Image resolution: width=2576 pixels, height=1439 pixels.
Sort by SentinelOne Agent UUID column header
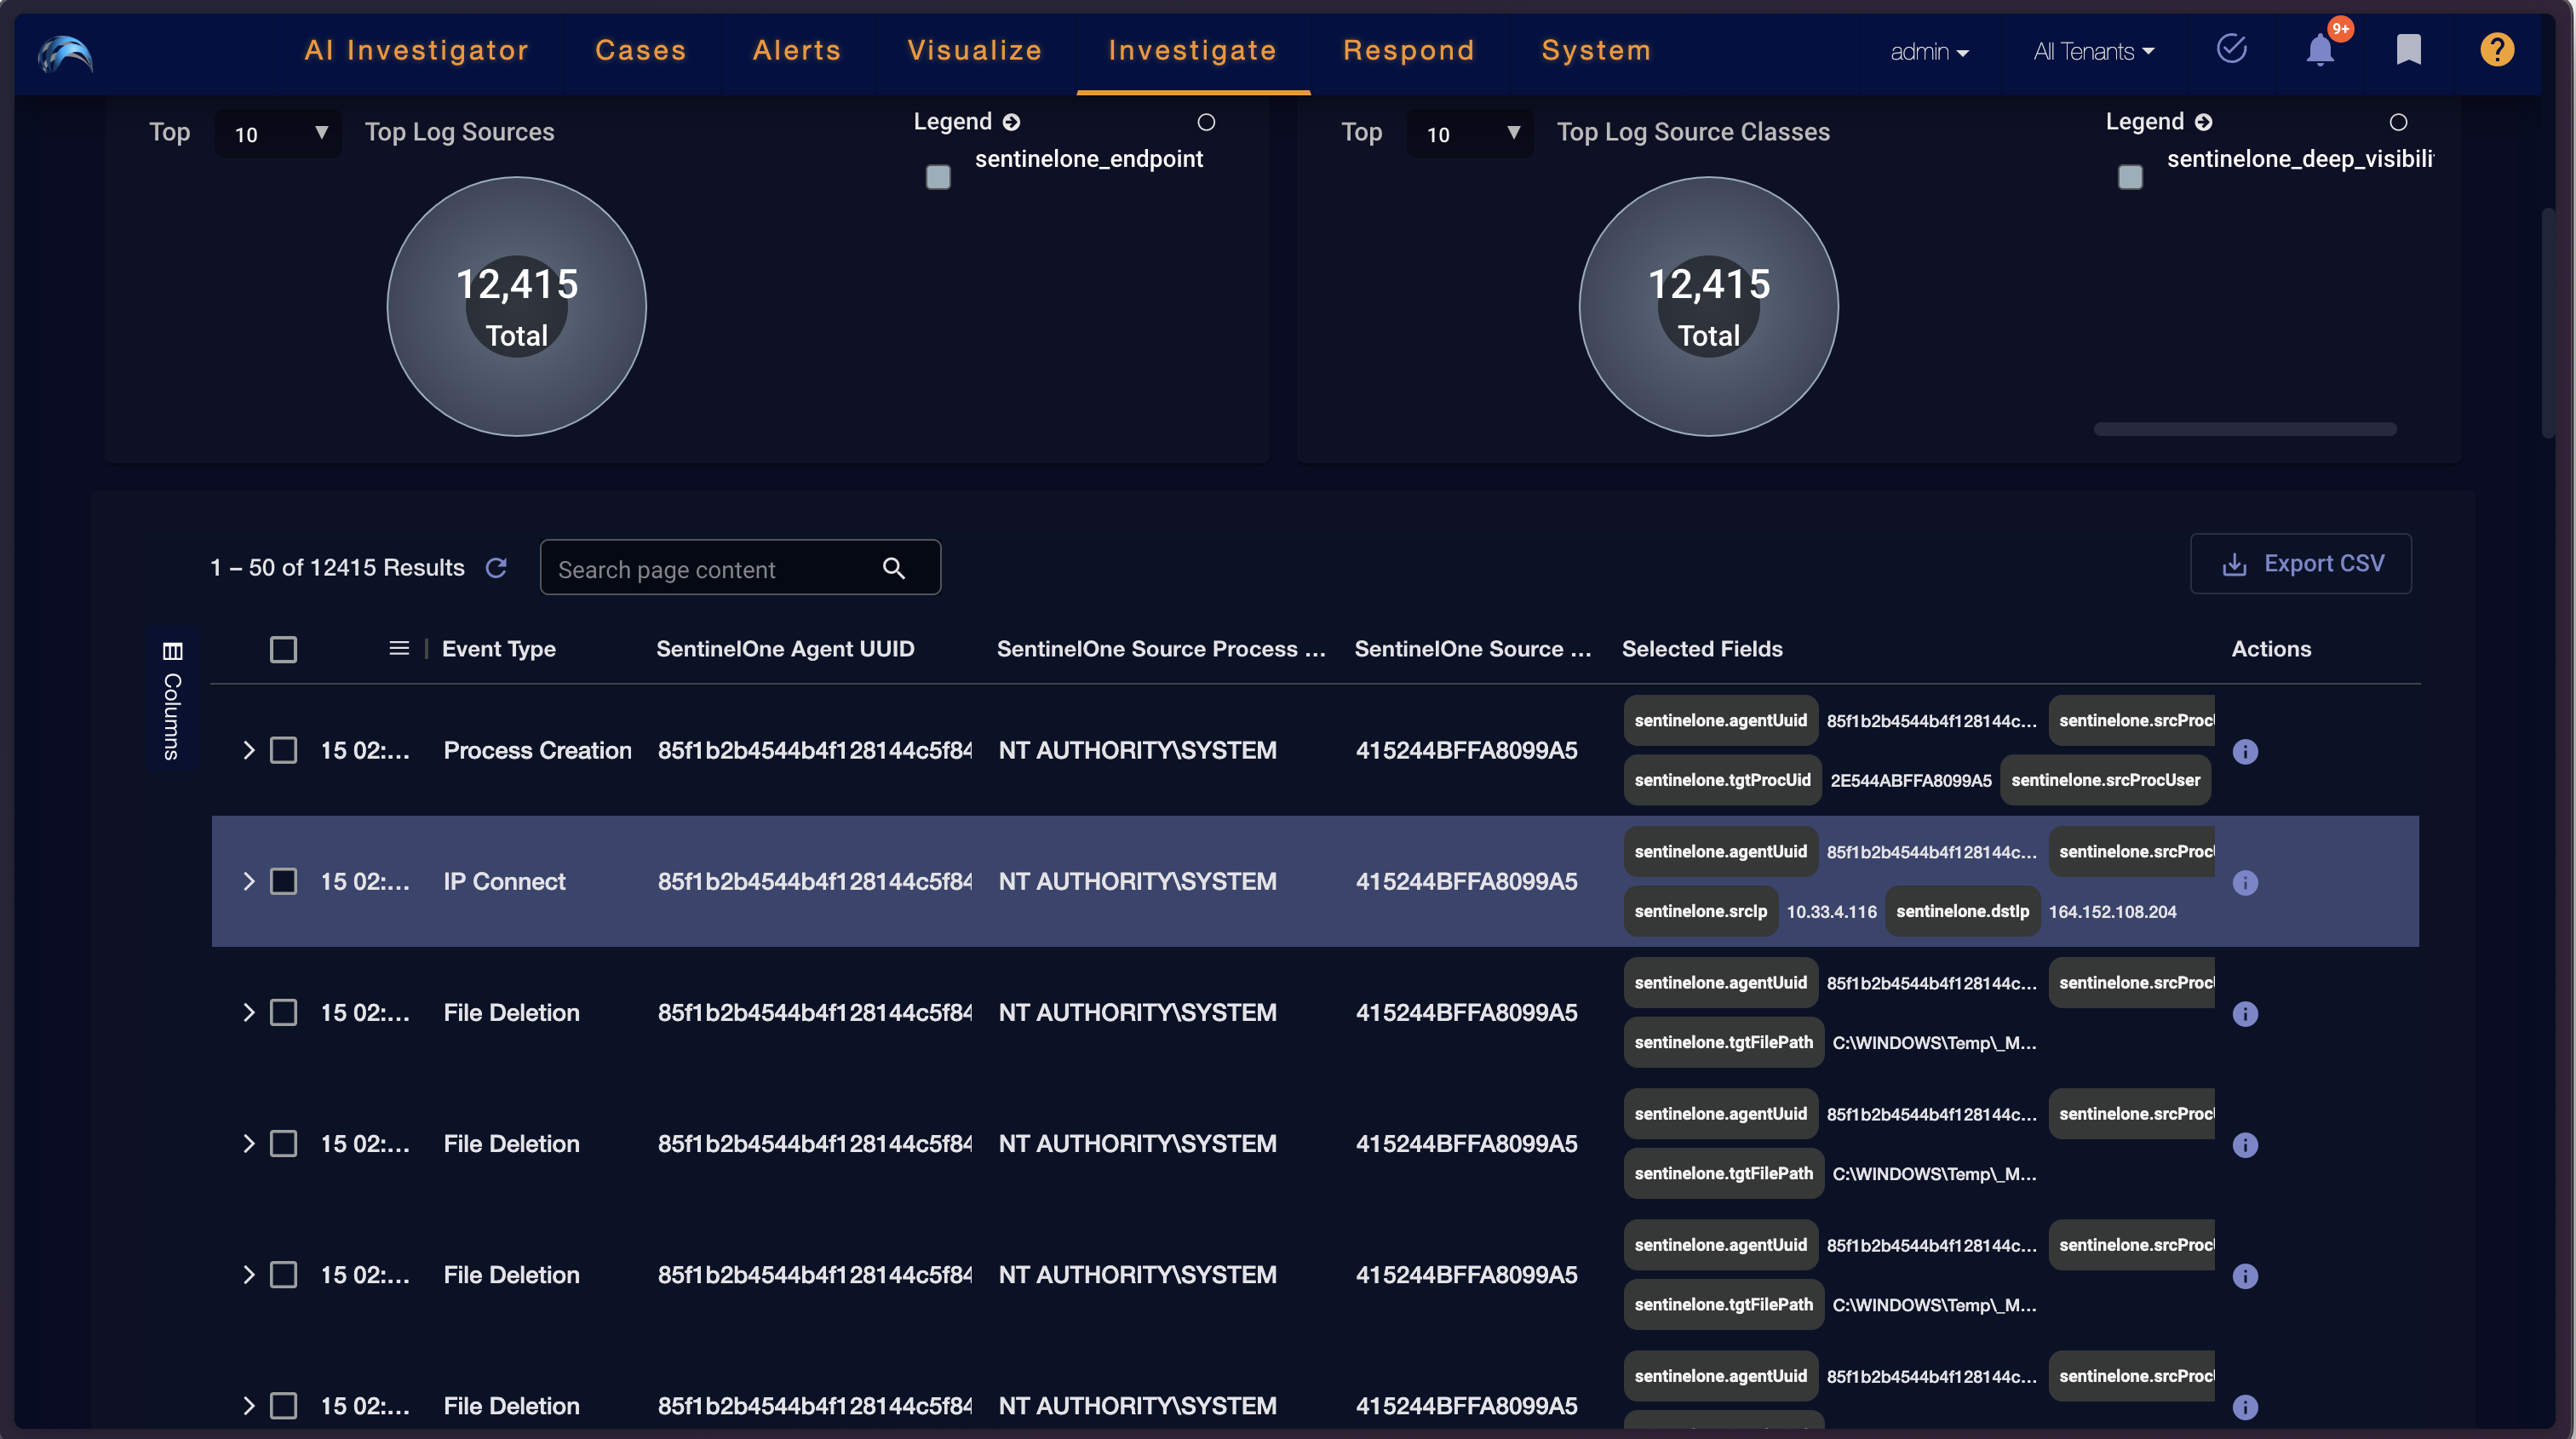pyautogui.click(x=785, y=649)
